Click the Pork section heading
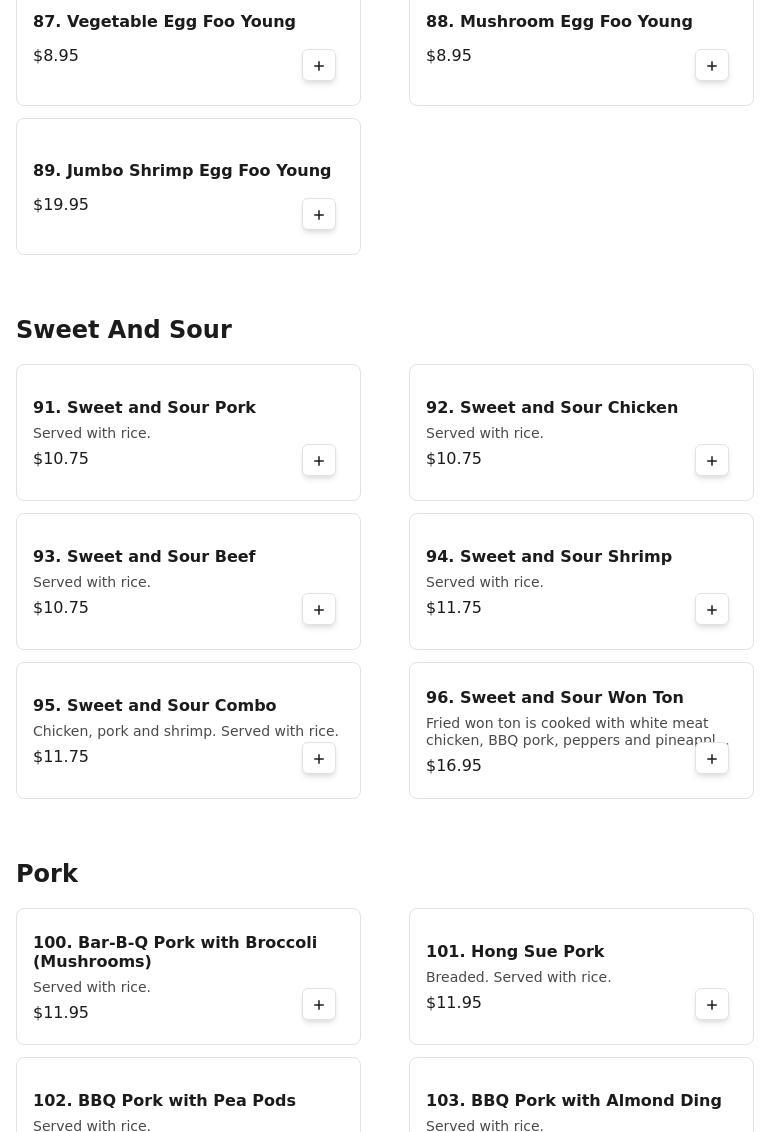 point(47,874)
